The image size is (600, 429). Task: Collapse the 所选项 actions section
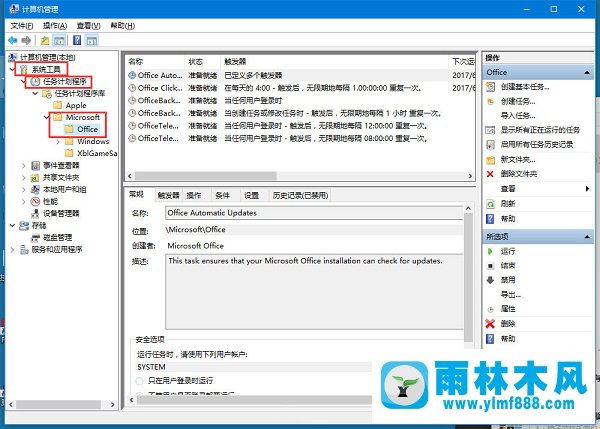(587, 237)
